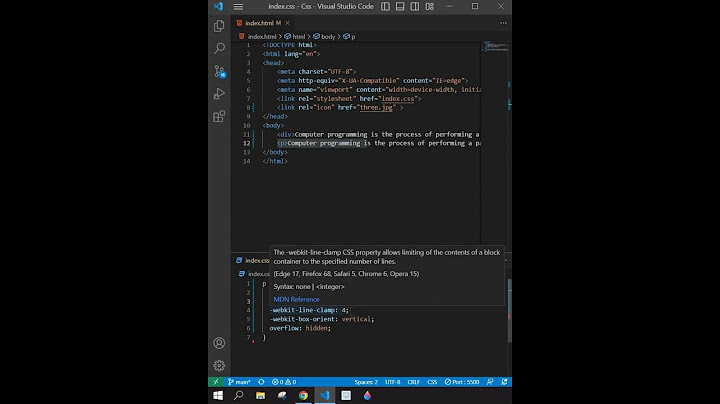Click the div line starting 'Computer programming'
The height and width of the screenshot is (404, 720).
378,135
